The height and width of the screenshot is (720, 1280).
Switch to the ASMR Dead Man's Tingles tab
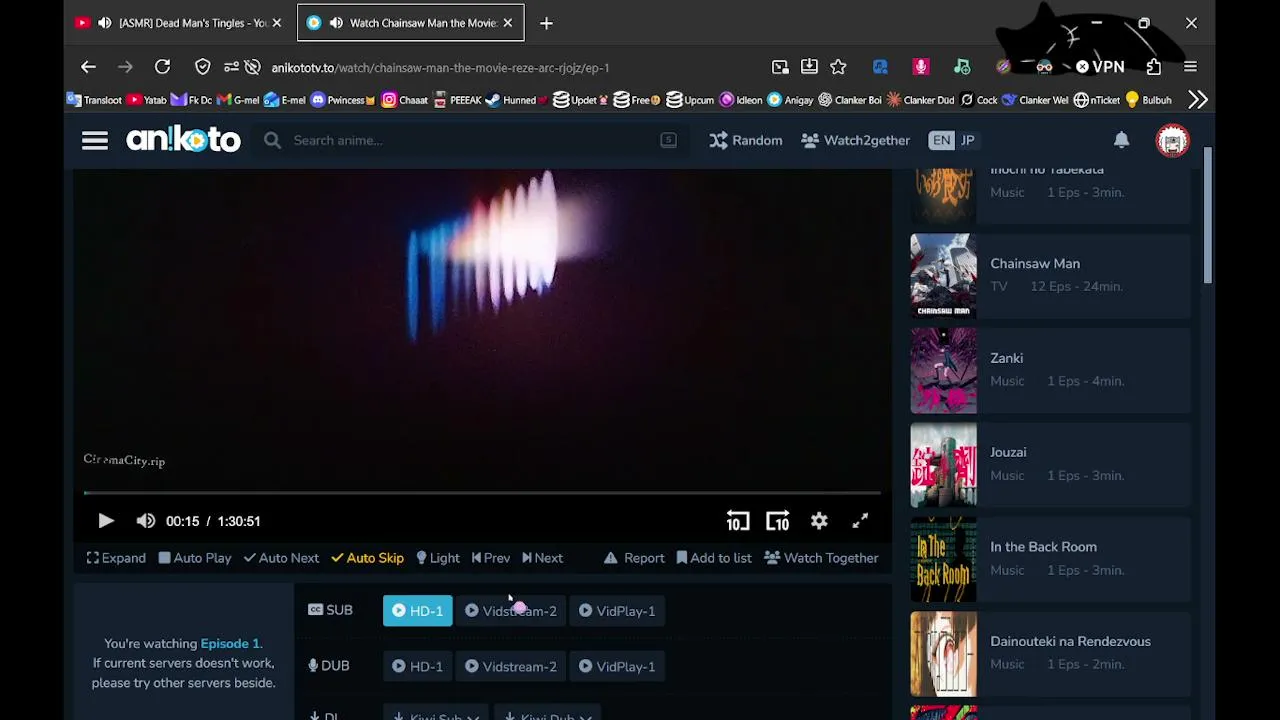[x=180, y=23]
